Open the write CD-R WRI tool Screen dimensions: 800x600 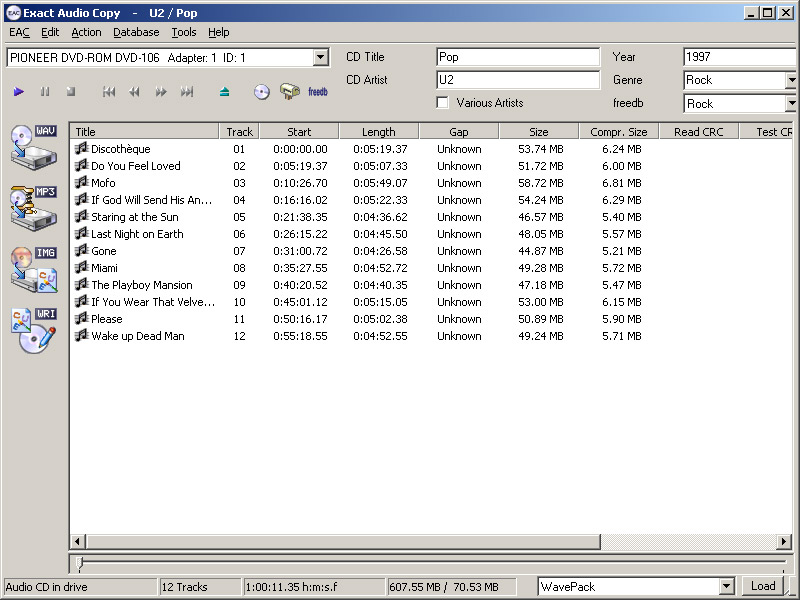pyautogui.click(x=34, y=331)
